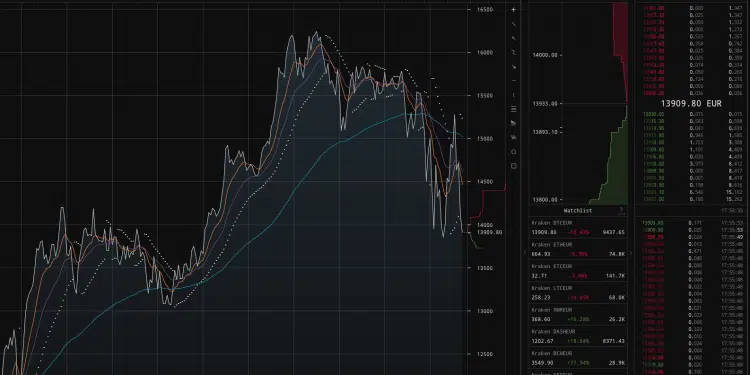Expand panel with right chevron beside watchlist

pyautogui.click(x=631, y=253)
